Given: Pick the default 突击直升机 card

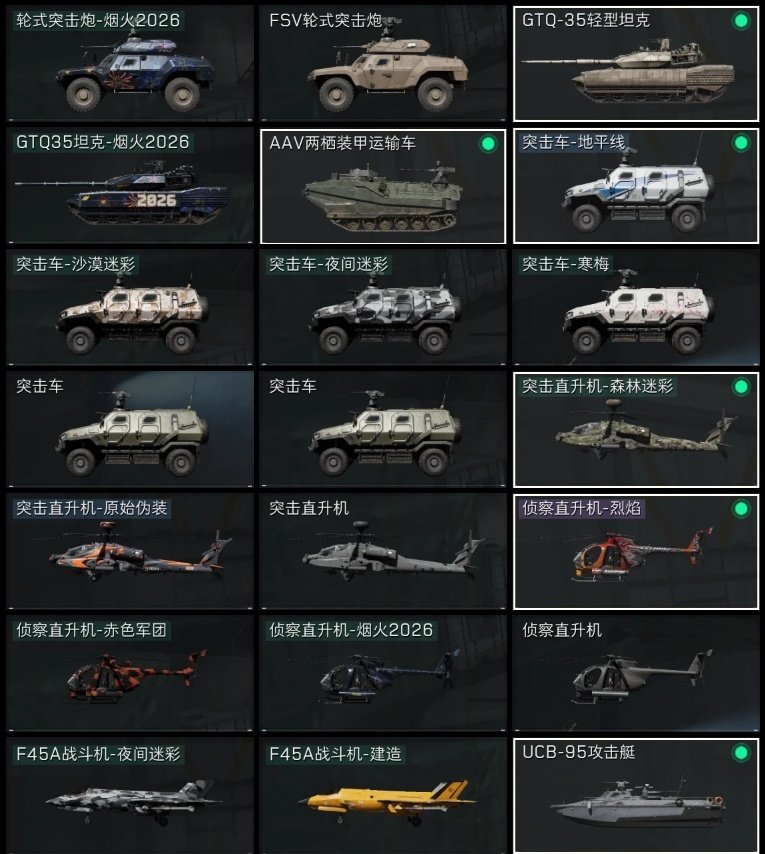Looking at the screenshot, I should (x=383, y=551).
